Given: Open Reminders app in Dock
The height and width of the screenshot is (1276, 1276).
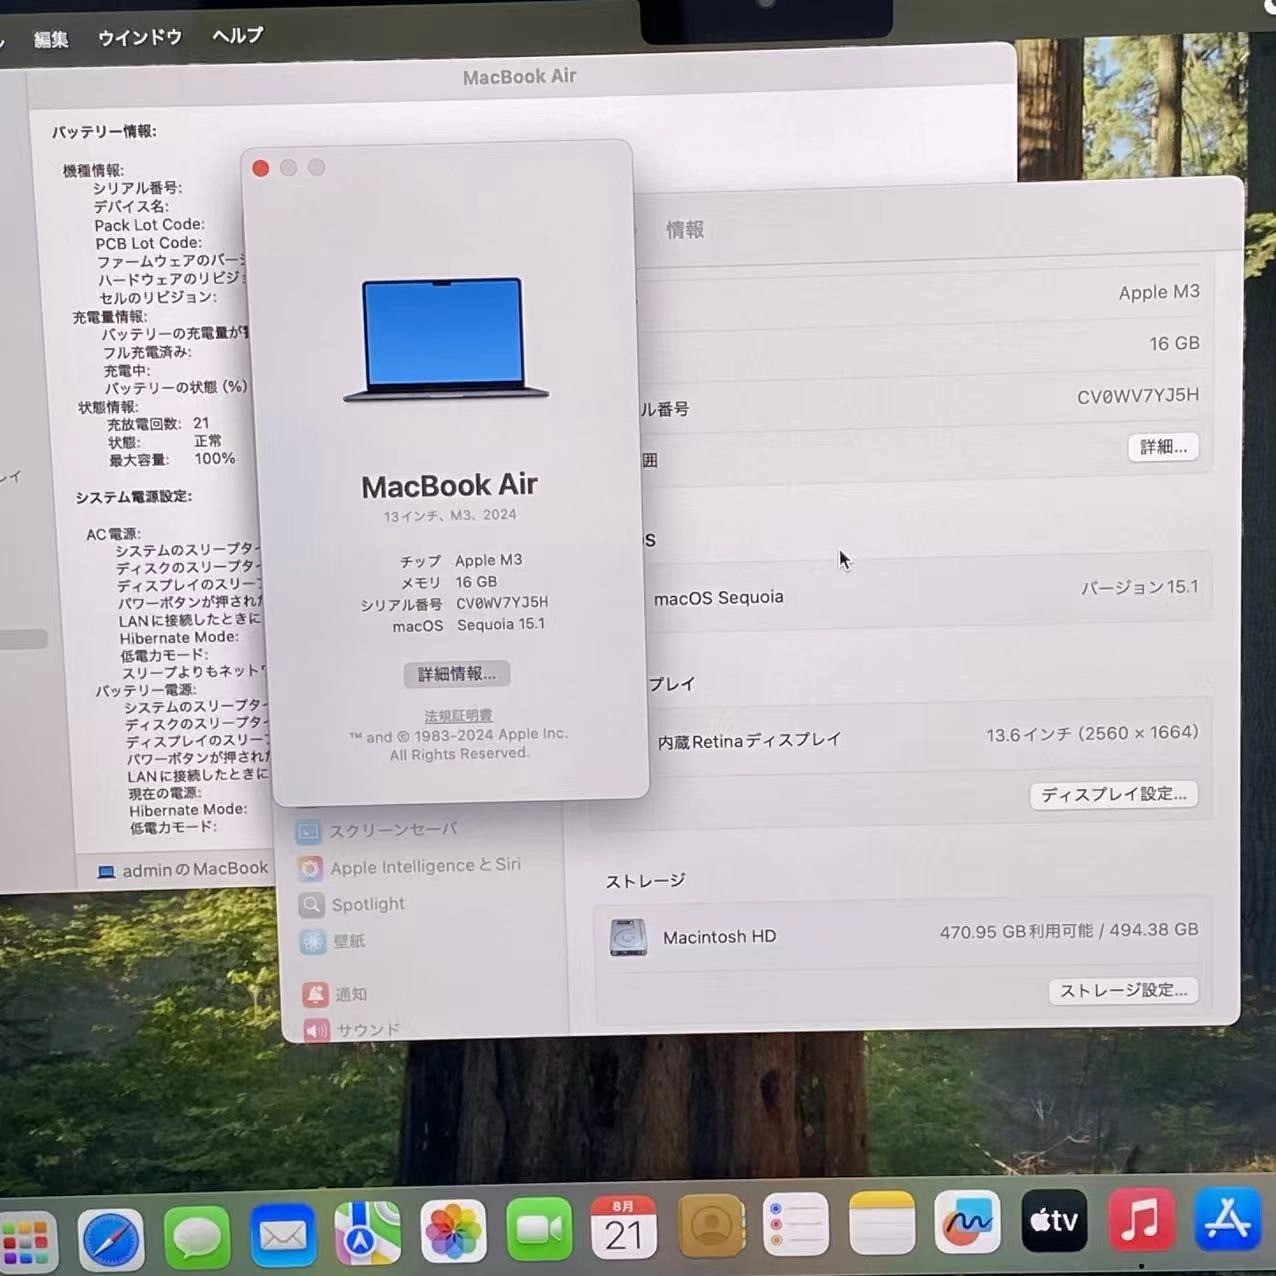Looking at the screenshot, I should click(x=796, y=1224).
